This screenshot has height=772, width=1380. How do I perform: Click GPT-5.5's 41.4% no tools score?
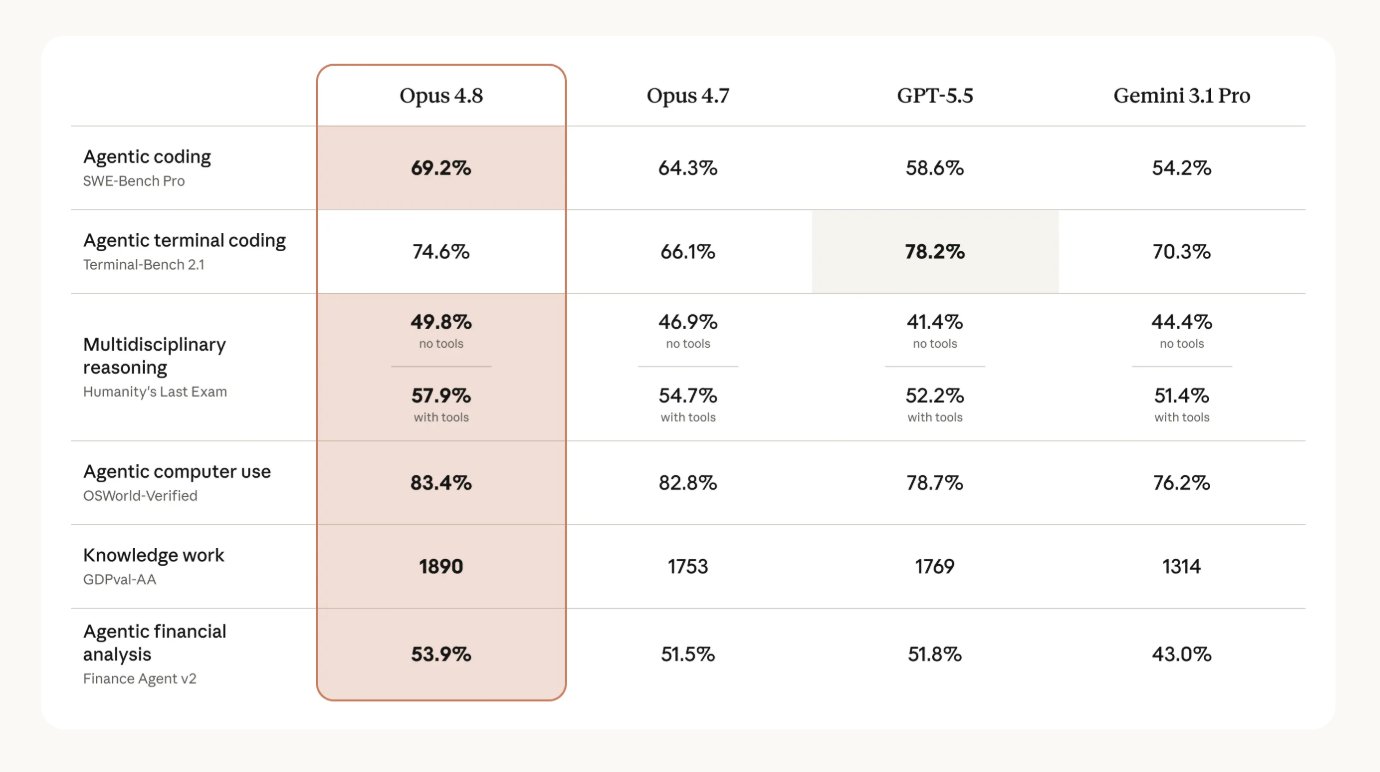[935, 322]
